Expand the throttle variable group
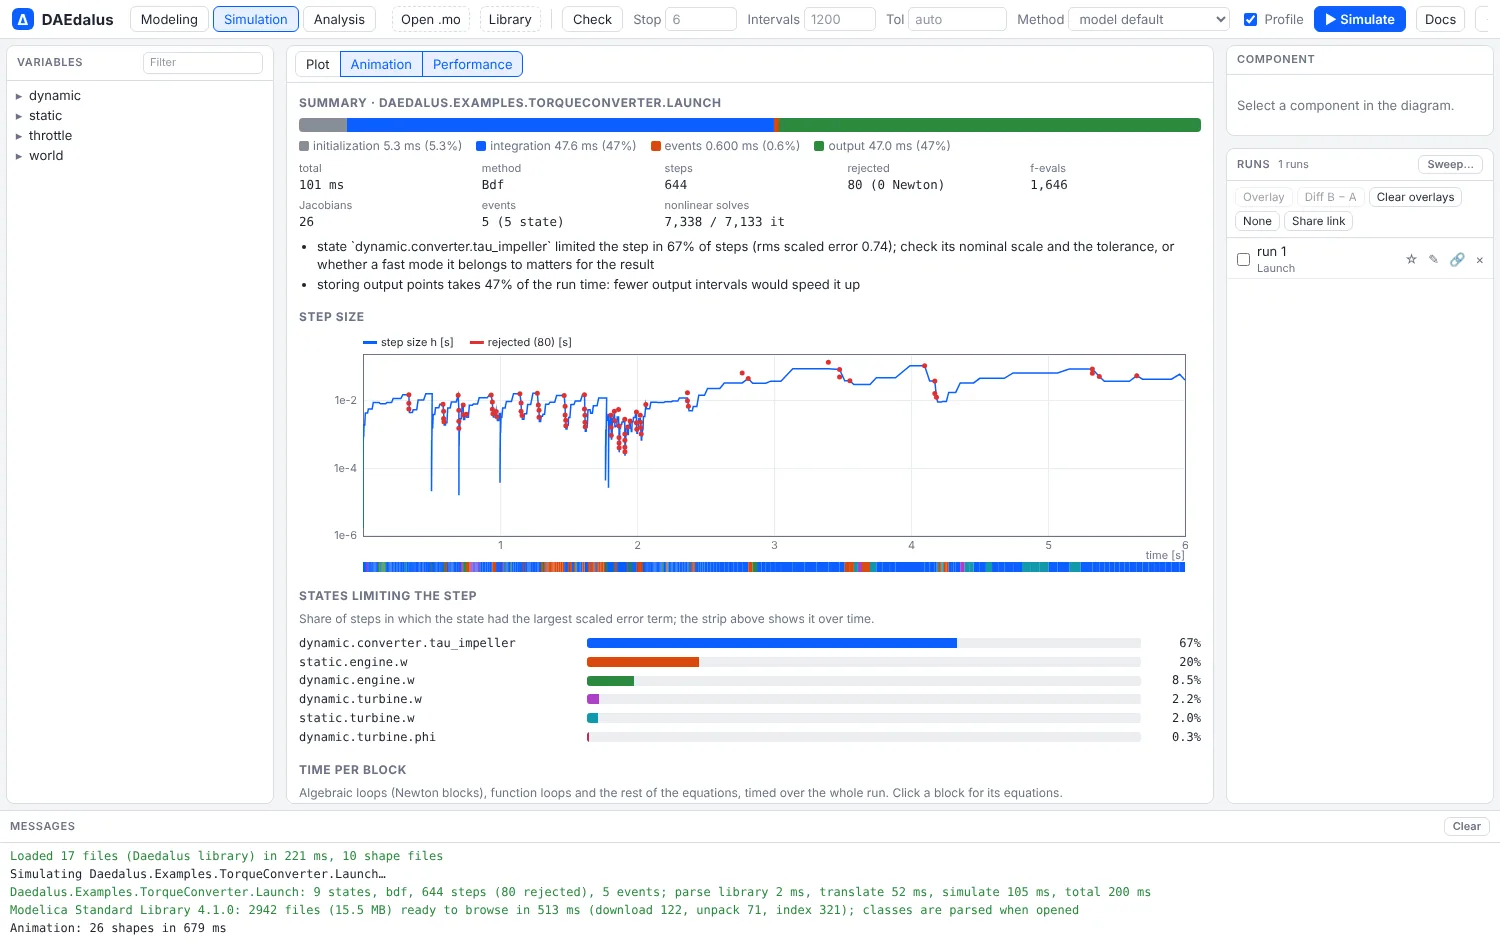1500x950 pixels. coord(19,136)
